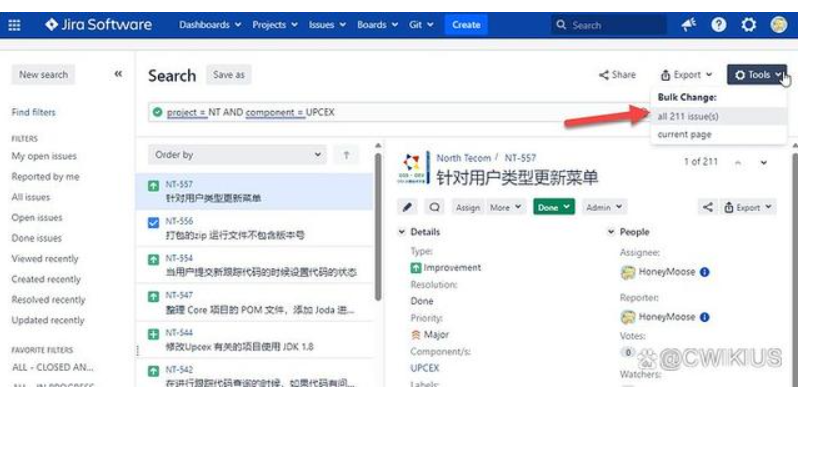Click the Assign button

[468, 207]
